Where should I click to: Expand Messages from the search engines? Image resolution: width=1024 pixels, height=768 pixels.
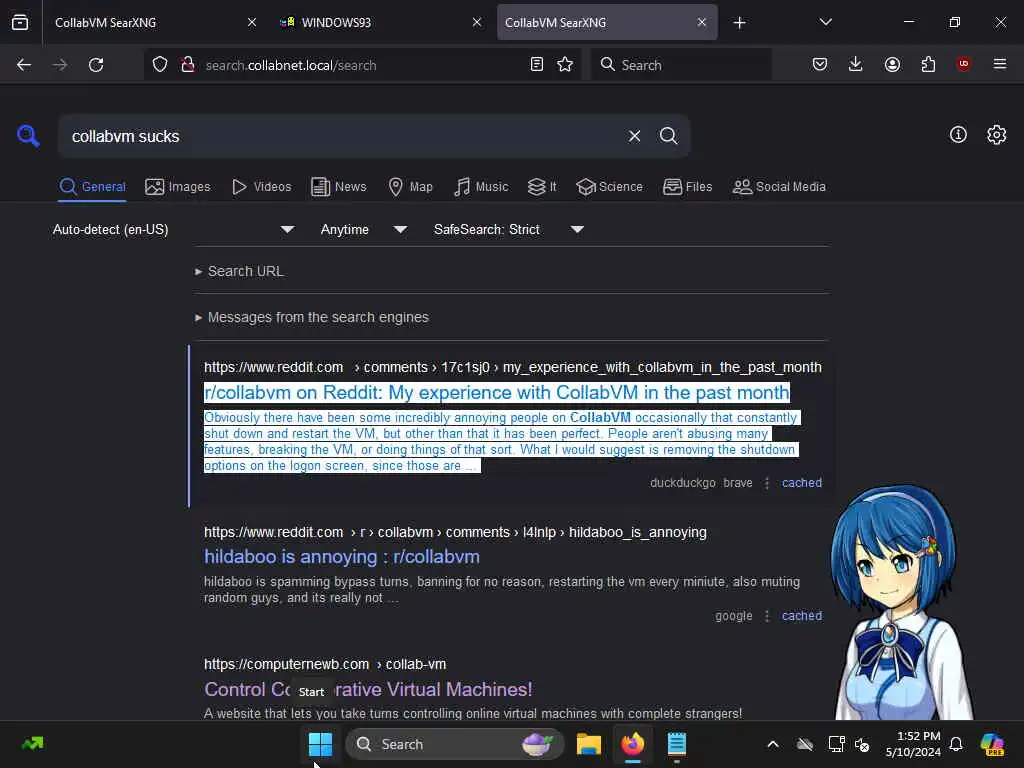[x=312, y=317]
